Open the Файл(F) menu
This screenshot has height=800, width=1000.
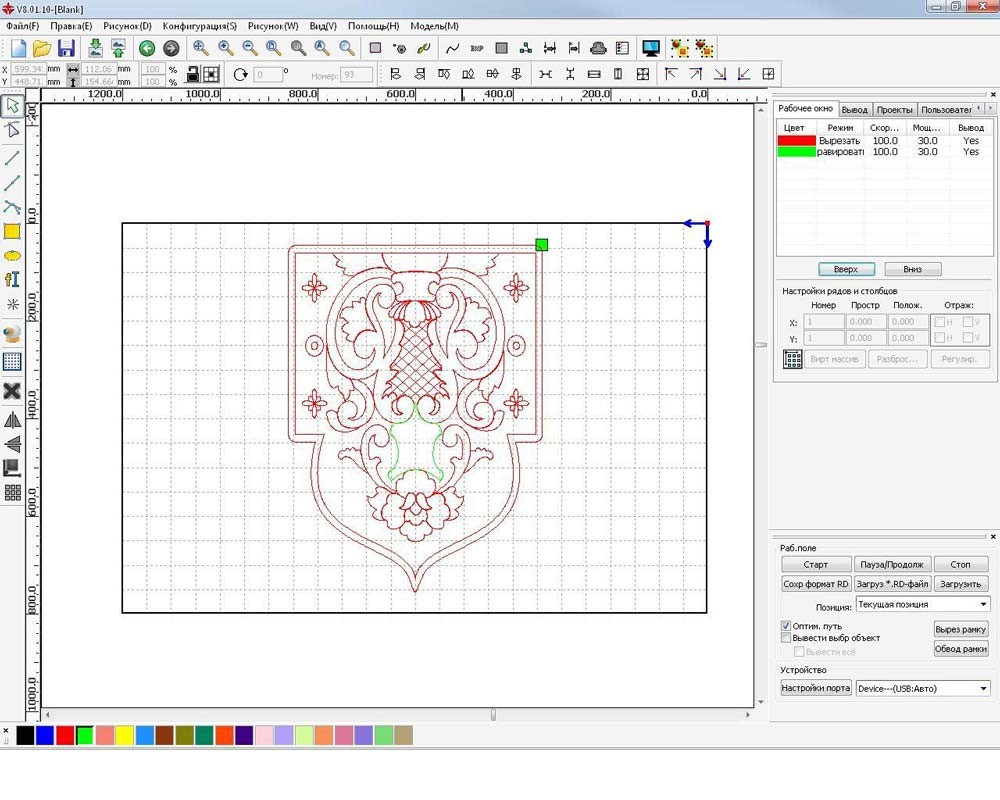point(22,26)
